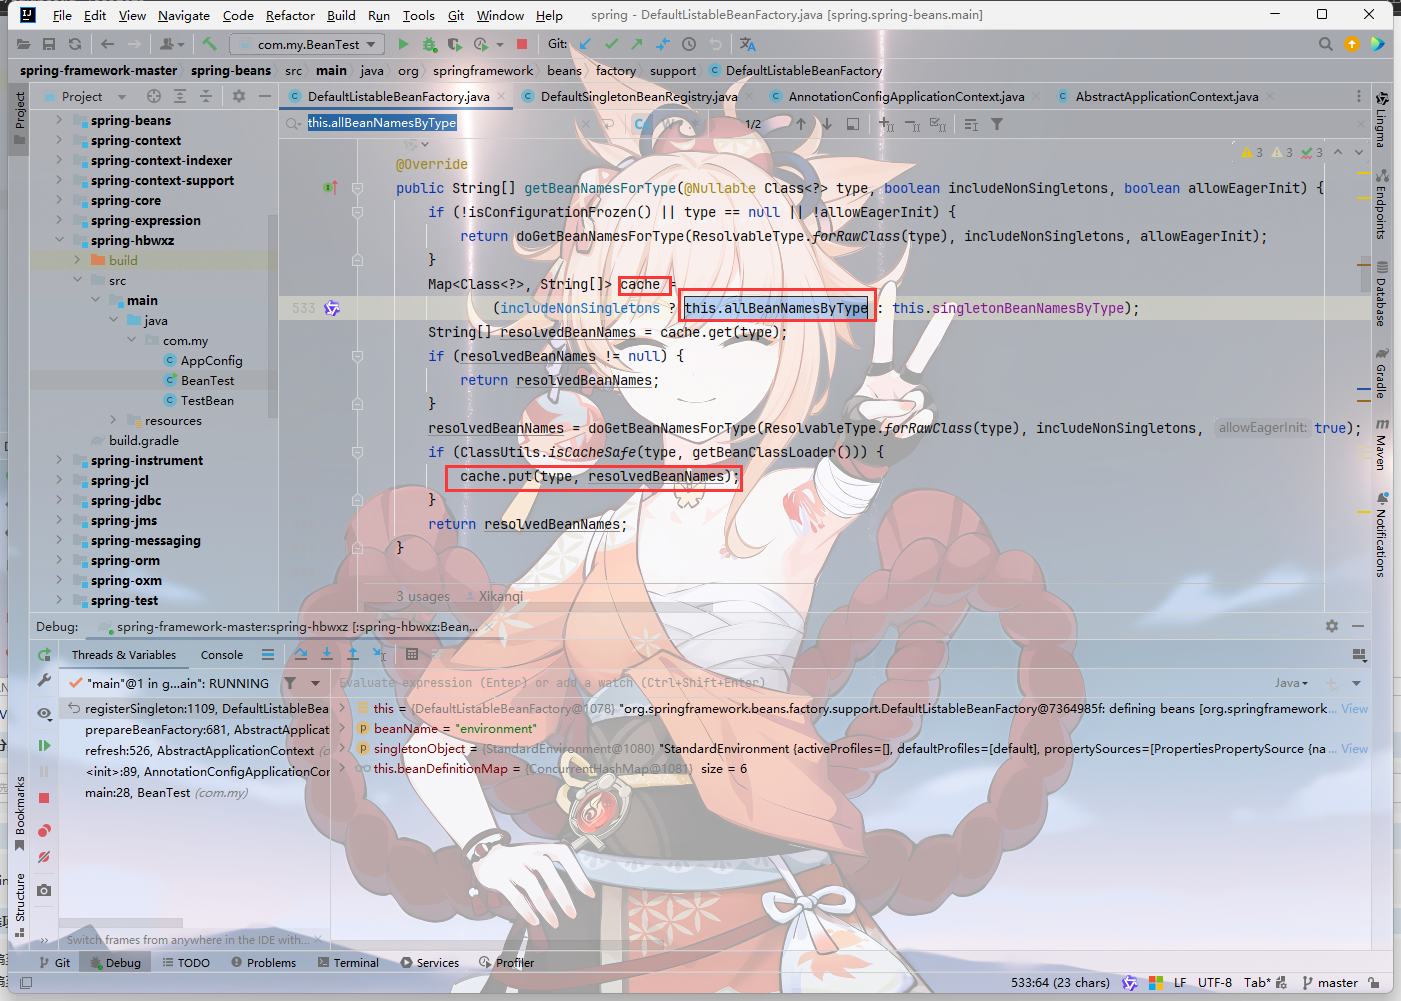Open Java language dropdown in evaluate bar
The height and width of the screenshot is (1001, 1401).
click(x=1292, y=683)
